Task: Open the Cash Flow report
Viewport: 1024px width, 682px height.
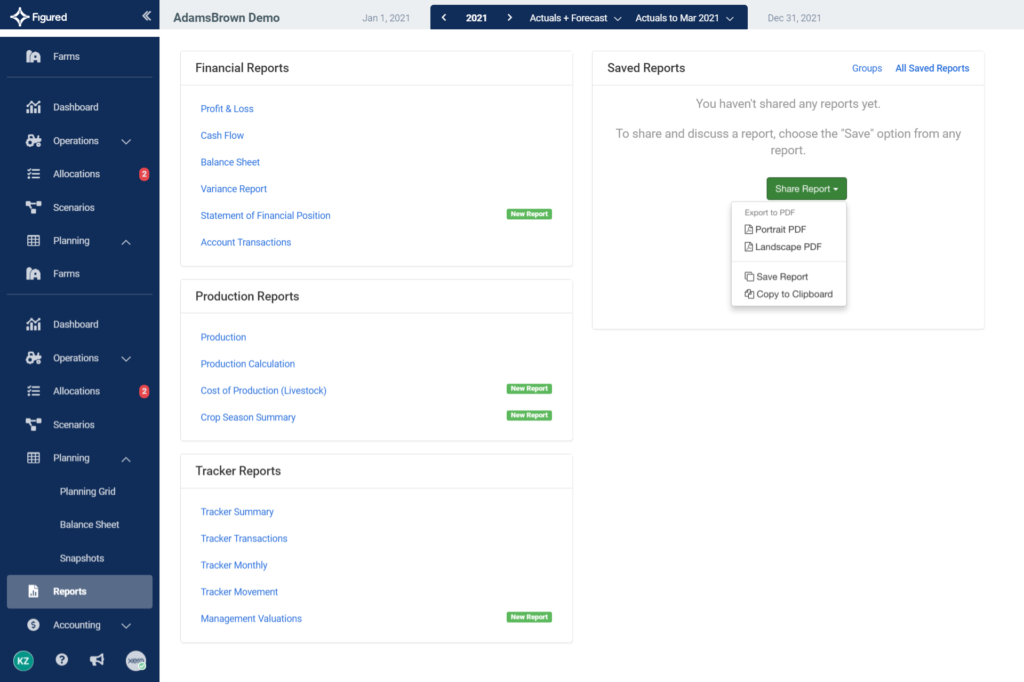Action: (222, 135)
